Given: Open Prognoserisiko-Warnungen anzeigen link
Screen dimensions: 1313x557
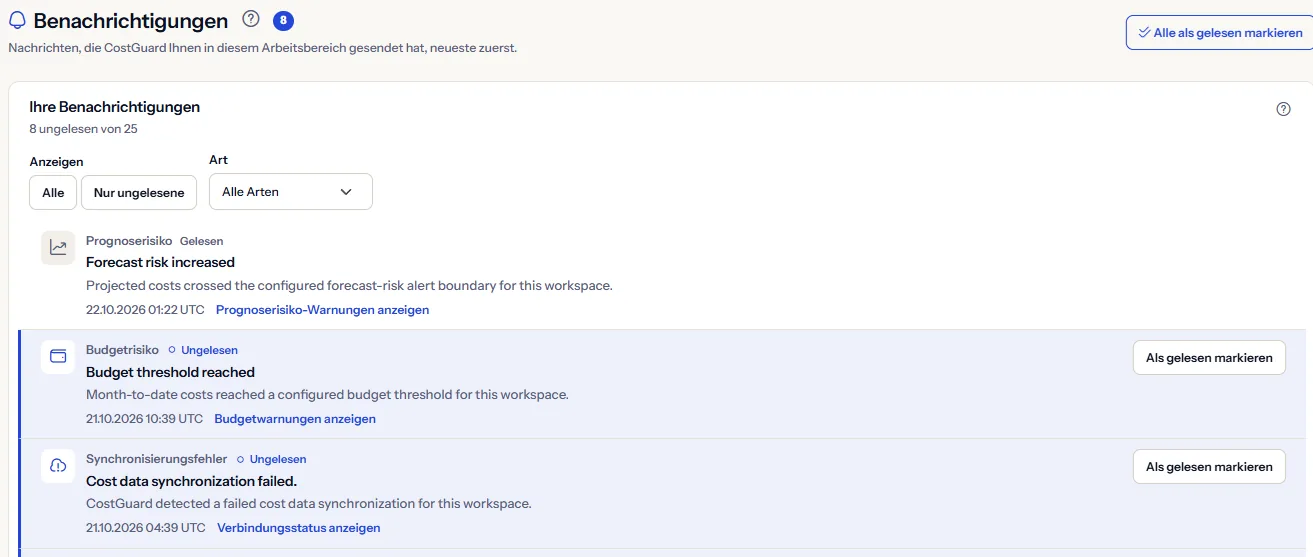Looking at the screenshot, I should pos(322,310).
